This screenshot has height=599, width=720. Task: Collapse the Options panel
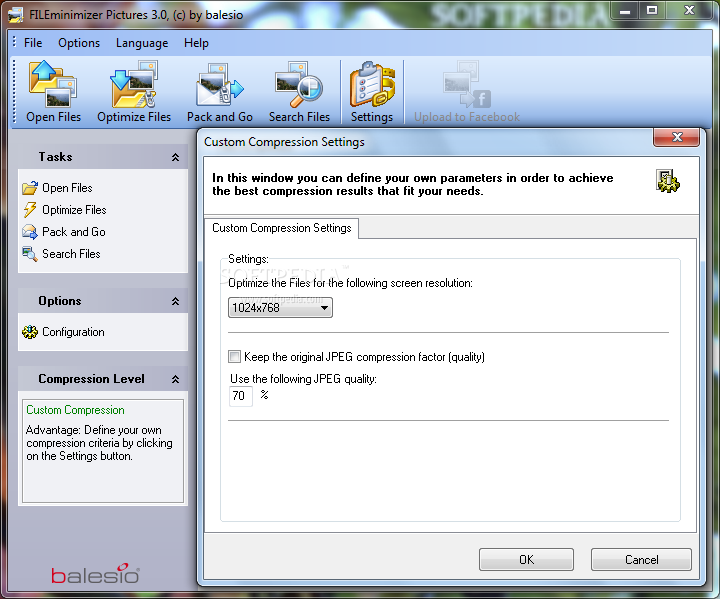click(x=175, y=301)
